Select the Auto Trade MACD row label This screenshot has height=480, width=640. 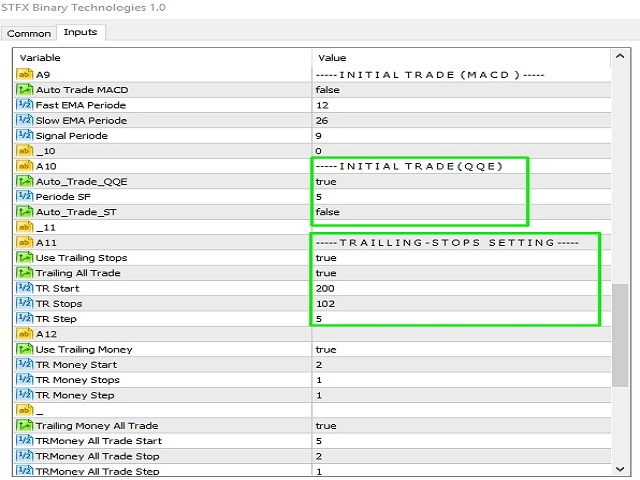[x=82, y=90]
